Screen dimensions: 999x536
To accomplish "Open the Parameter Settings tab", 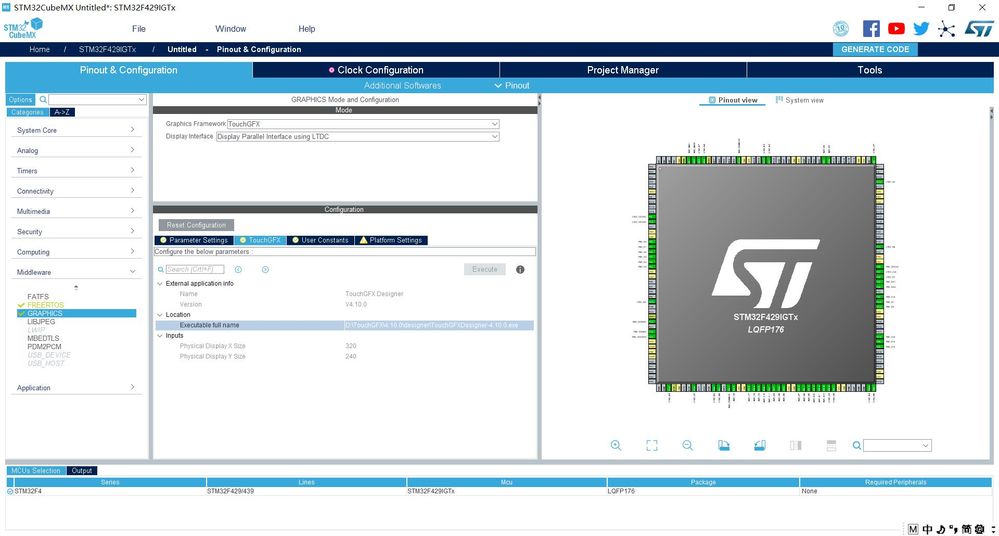I will (x=194, y=240).
